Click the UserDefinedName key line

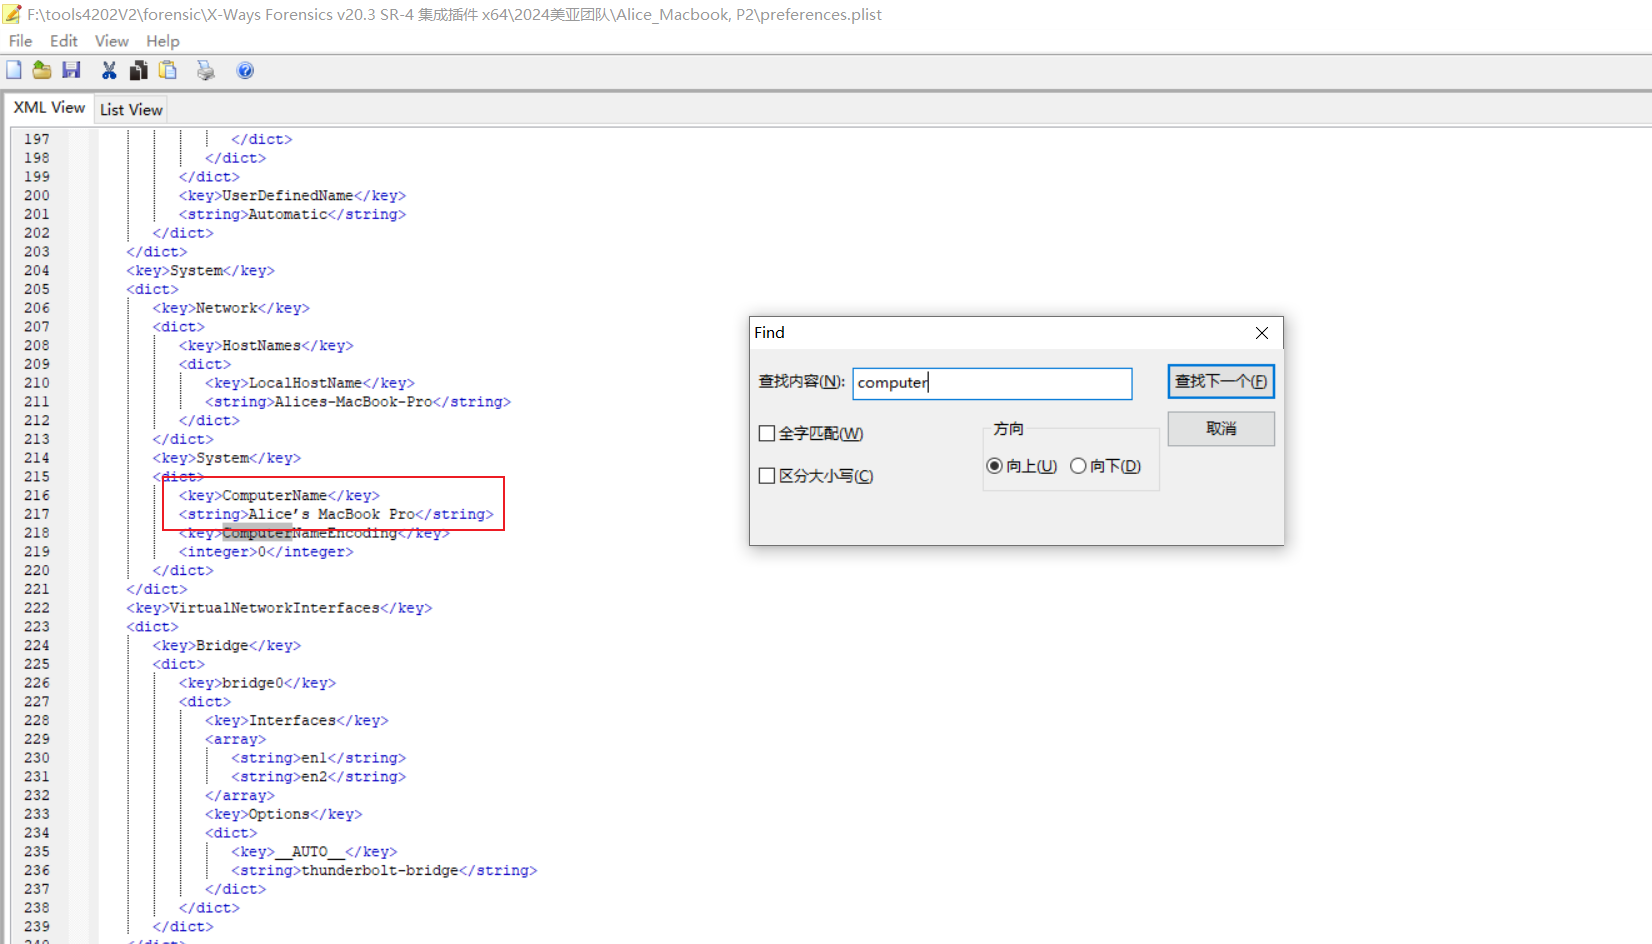click(292, 195)
